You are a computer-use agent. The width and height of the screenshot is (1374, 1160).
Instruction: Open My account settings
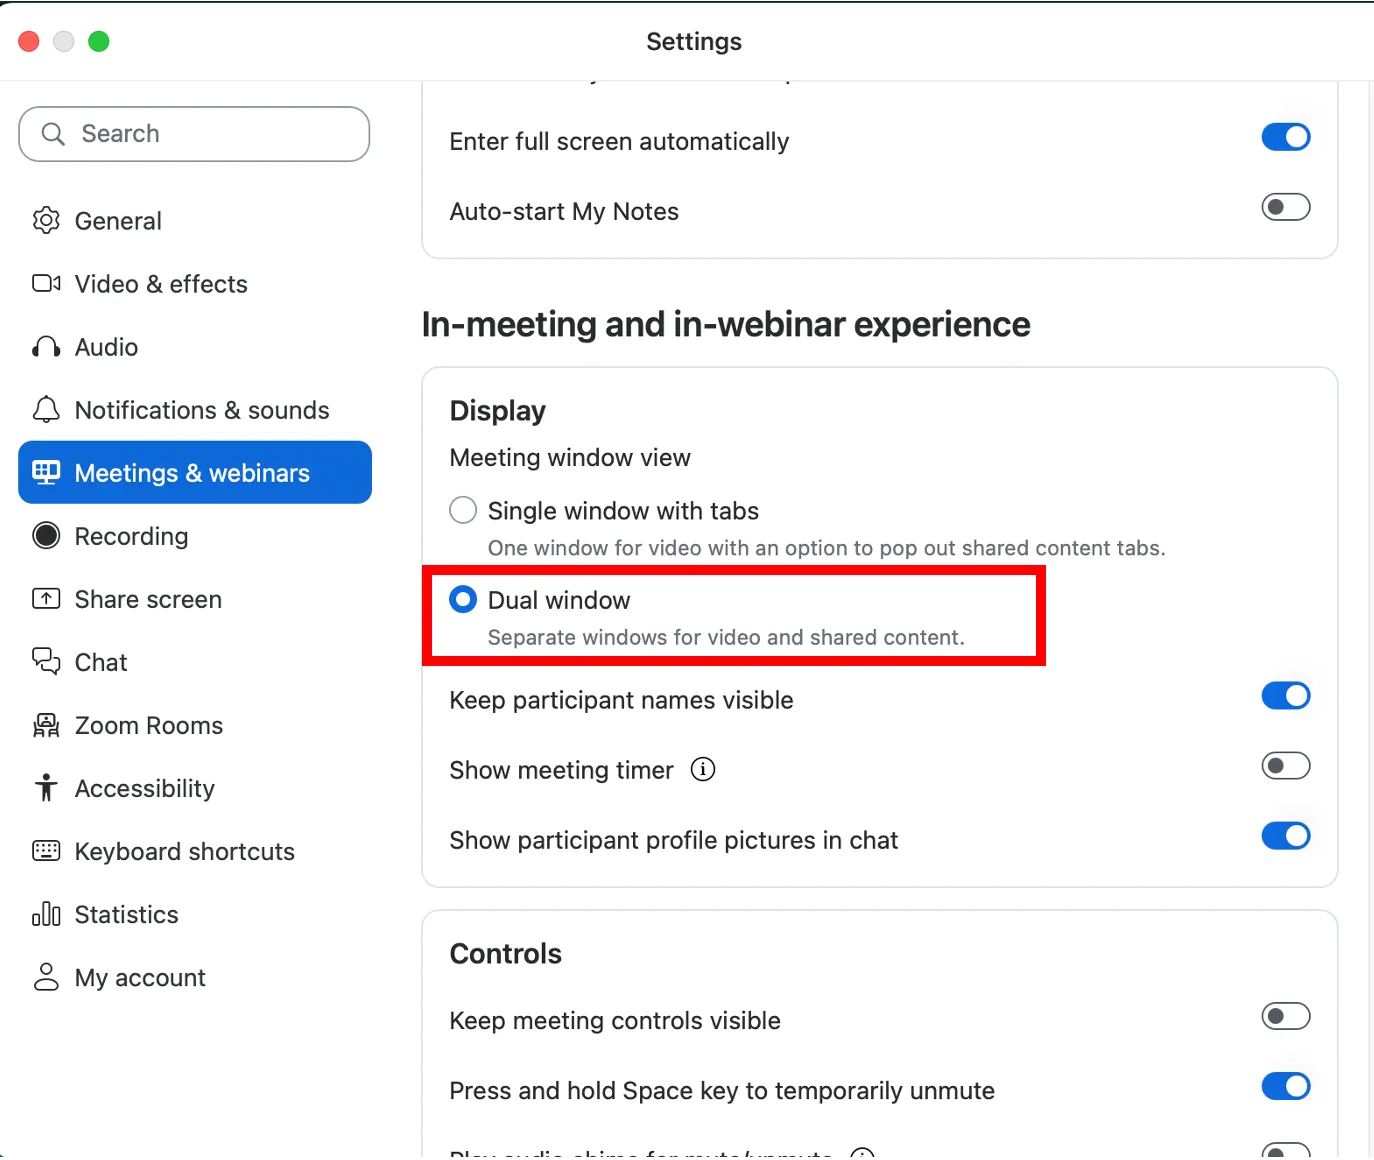[x=195, y=977]
